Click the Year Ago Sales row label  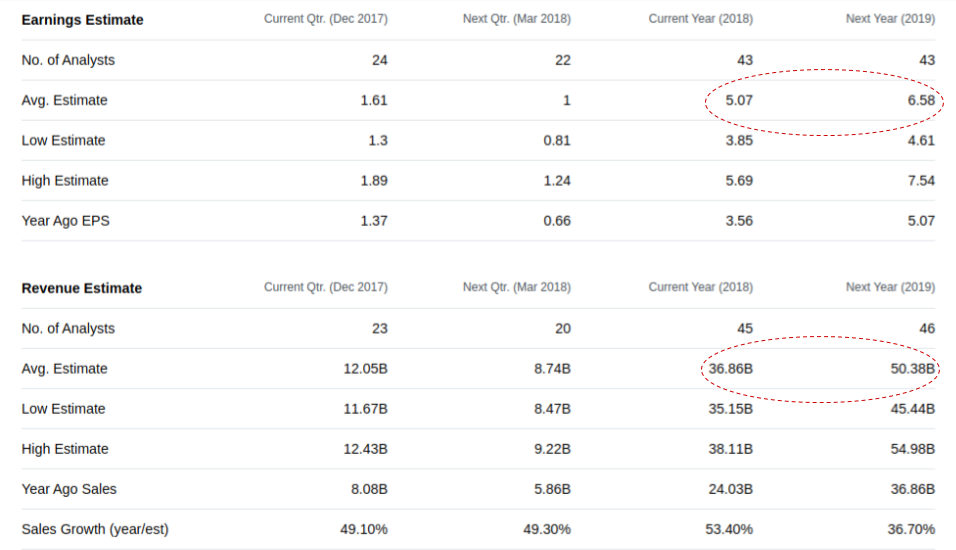point(69,489)
